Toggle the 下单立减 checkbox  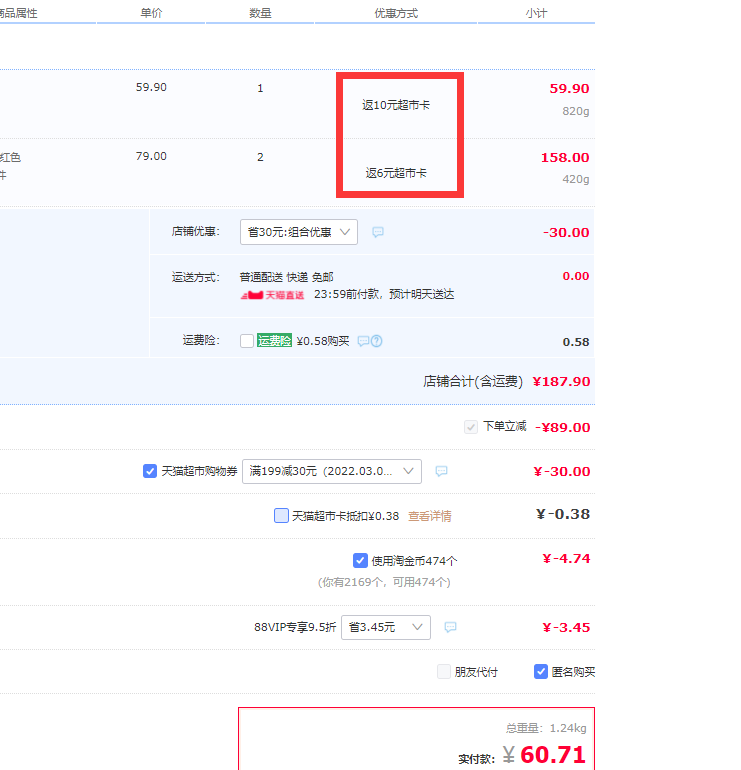(x=471, y=427)
